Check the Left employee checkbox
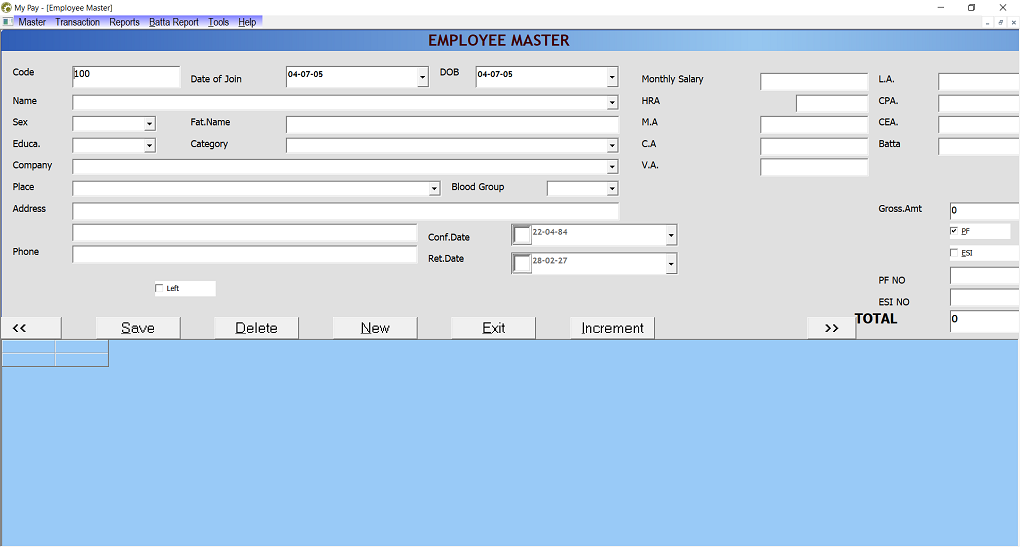This screenshot has width=1020, height=547. point(160,288)
